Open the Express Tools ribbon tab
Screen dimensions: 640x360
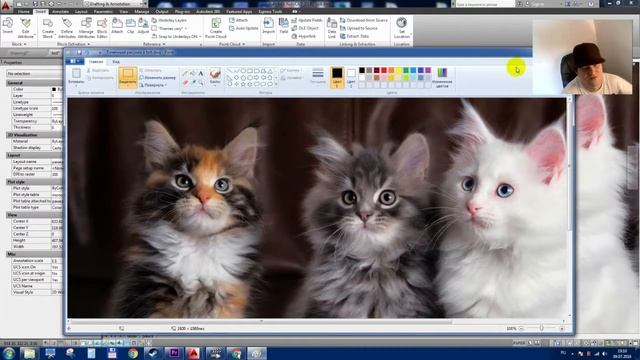click(271, 11)
